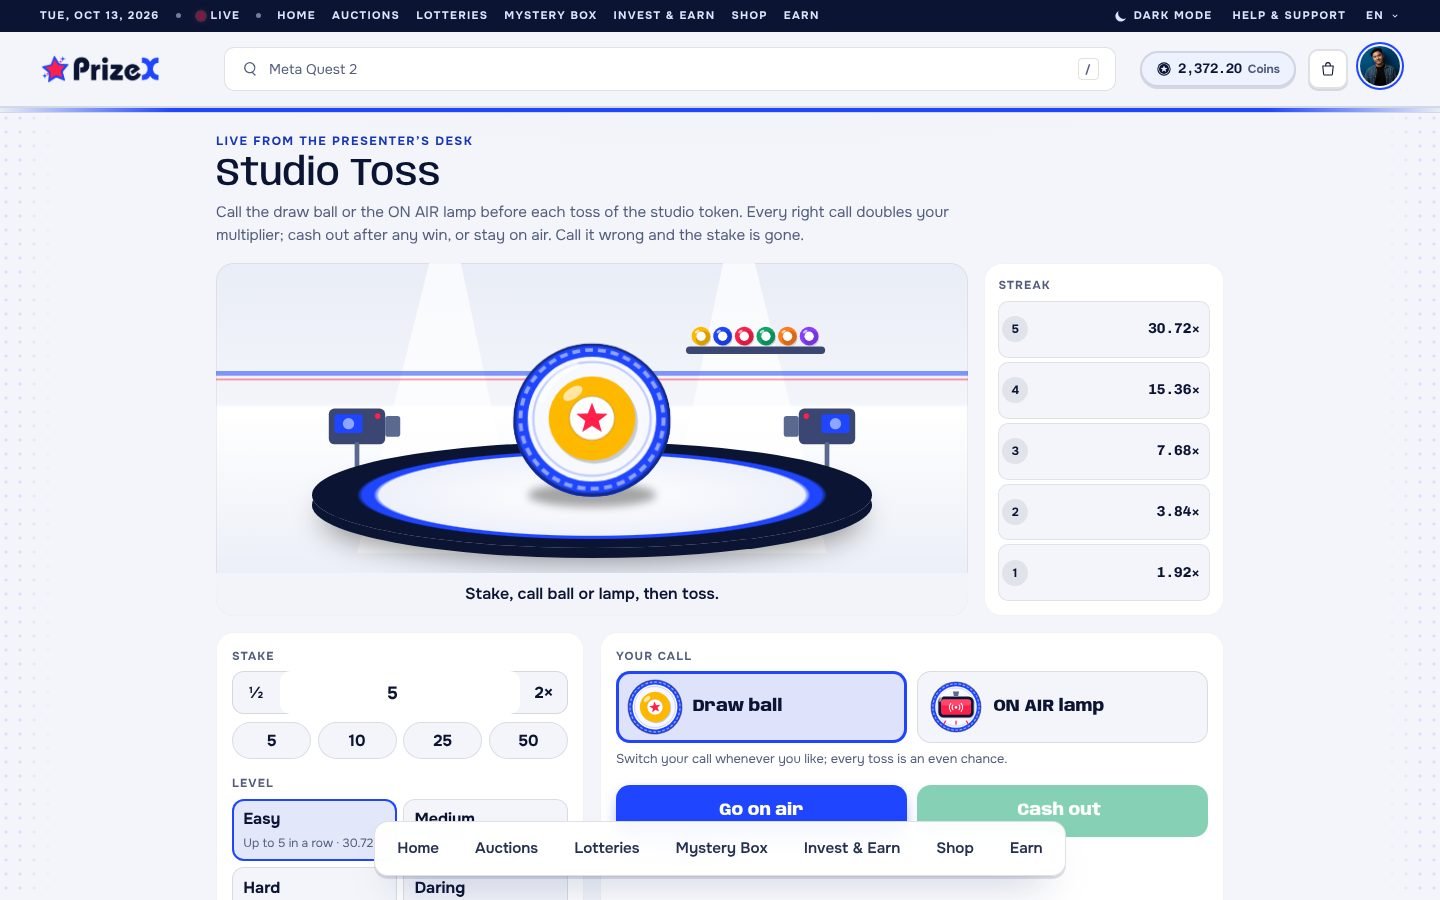Viewport: 1440px width, 900px height.
Task: Open Lotteries in the floating nav bar
Action: point(606,848)
